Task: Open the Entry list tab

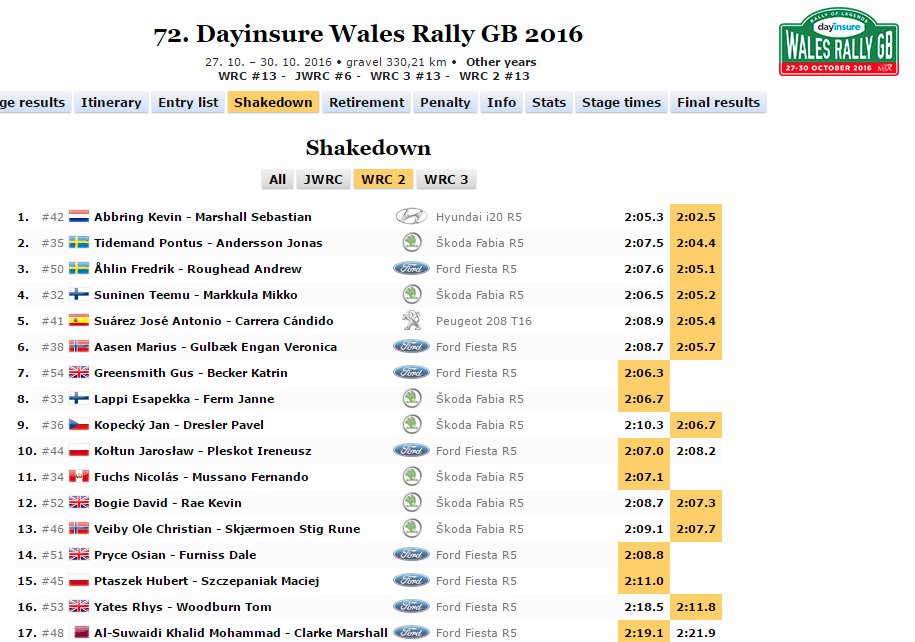Action: pos(188,102)
